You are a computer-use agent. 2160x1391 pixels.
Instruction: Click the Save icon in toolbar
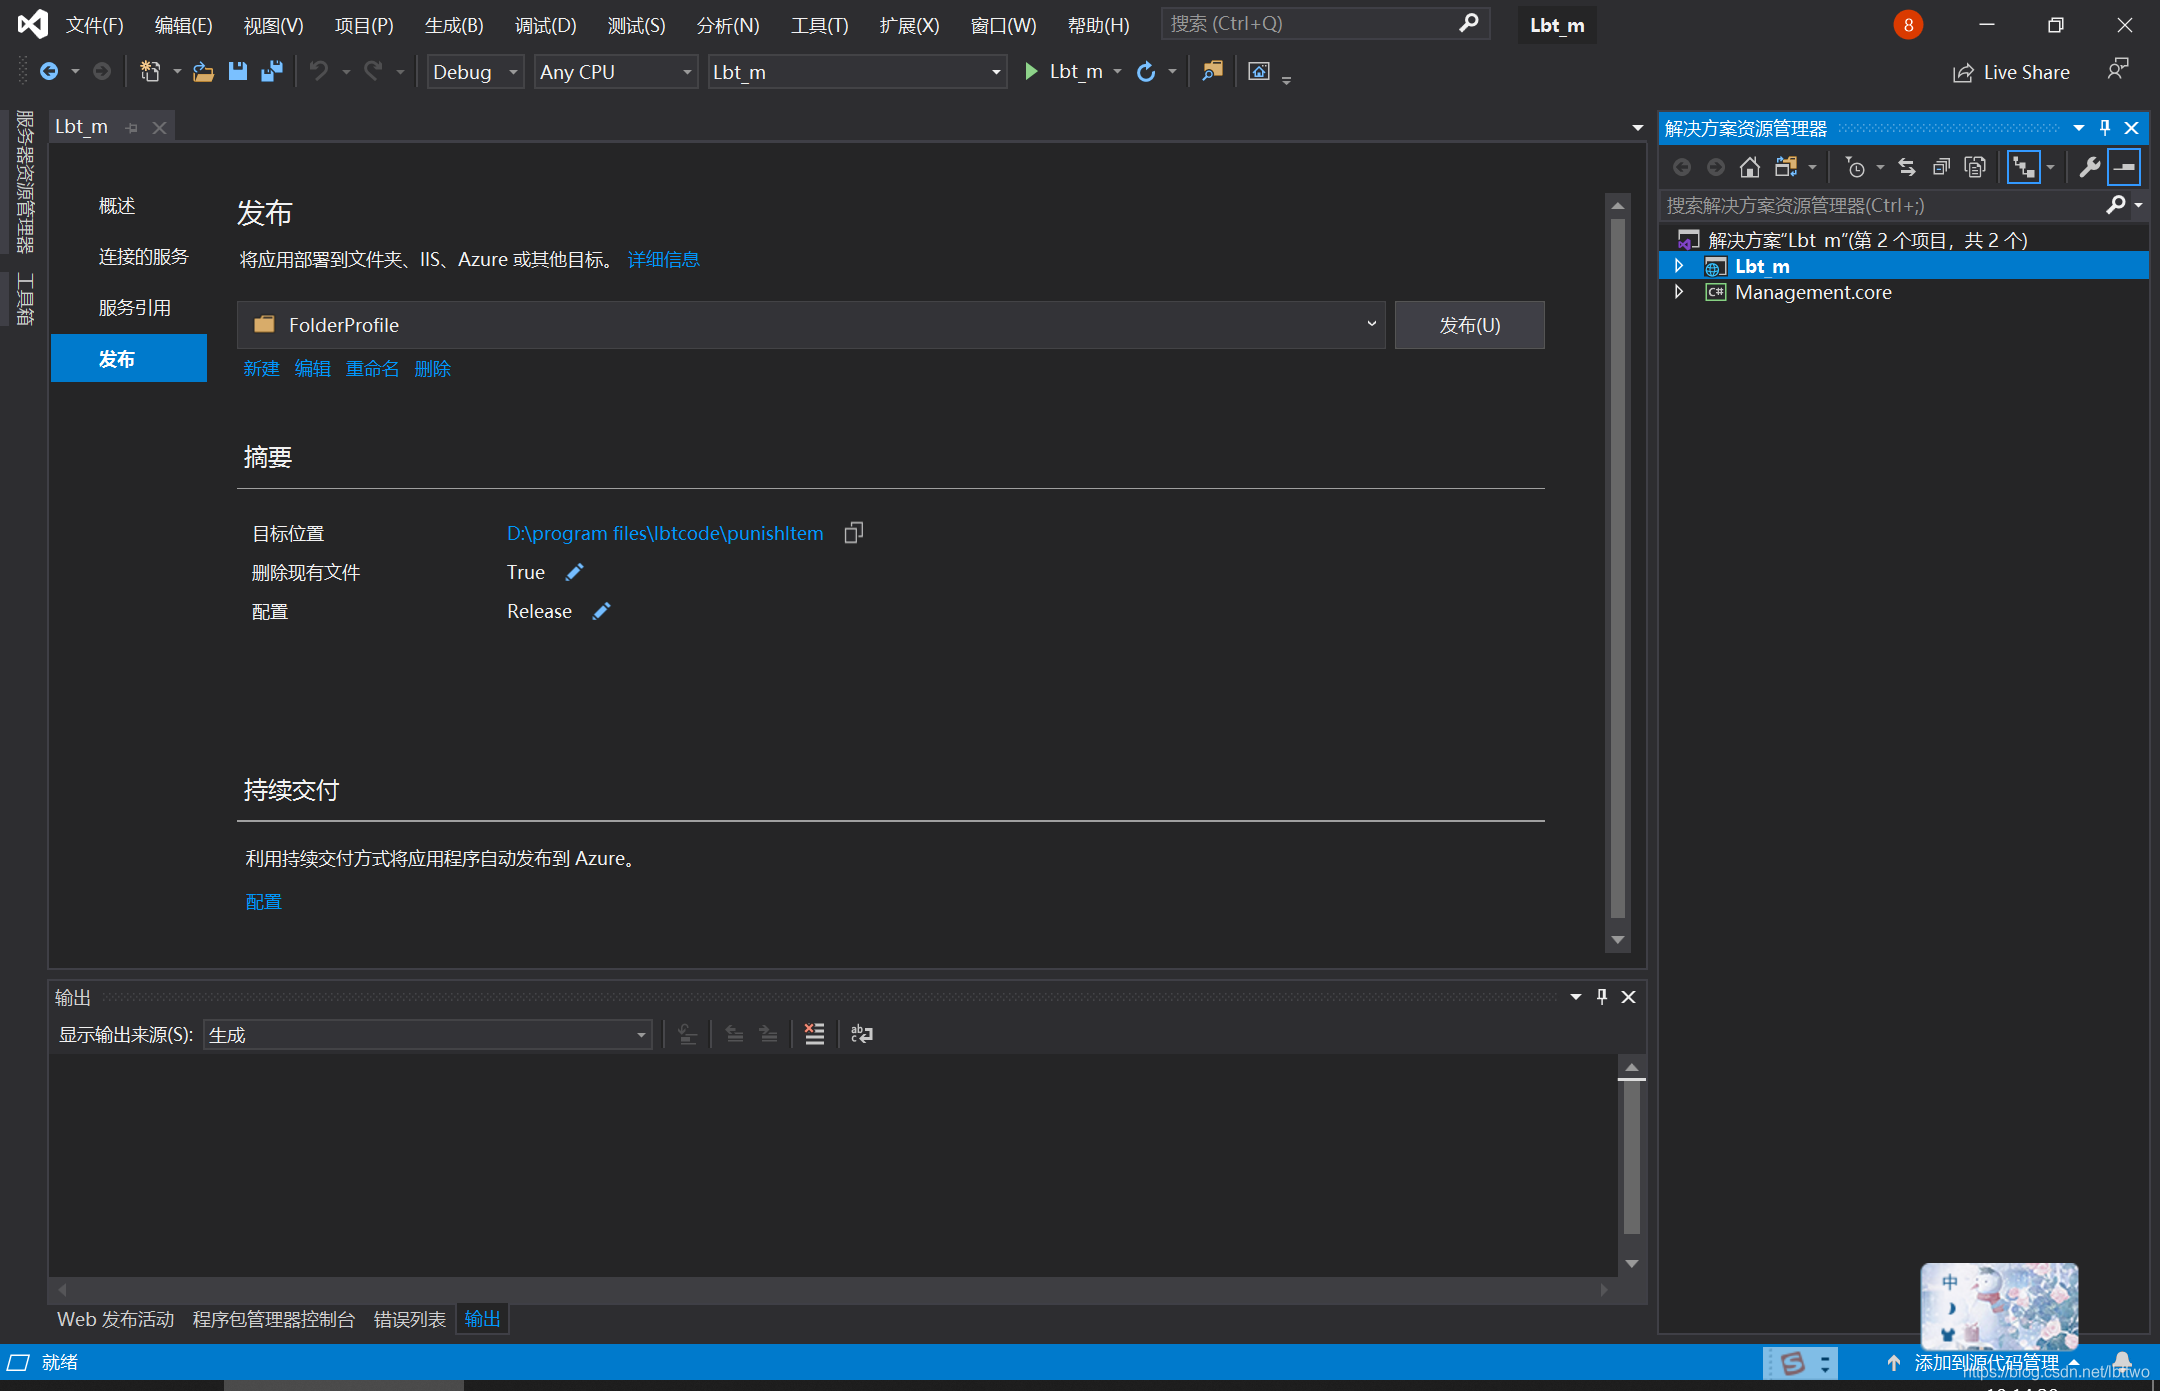point(237,72)
